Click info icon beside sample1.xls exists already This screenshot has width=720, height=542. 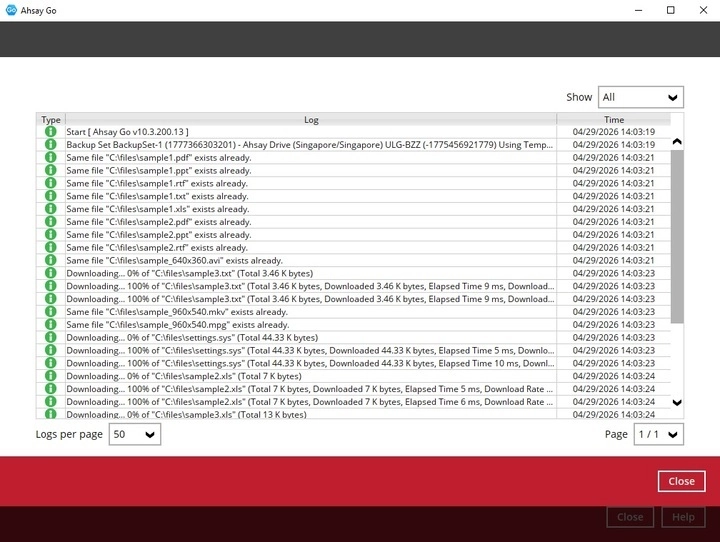pos(51,209)
